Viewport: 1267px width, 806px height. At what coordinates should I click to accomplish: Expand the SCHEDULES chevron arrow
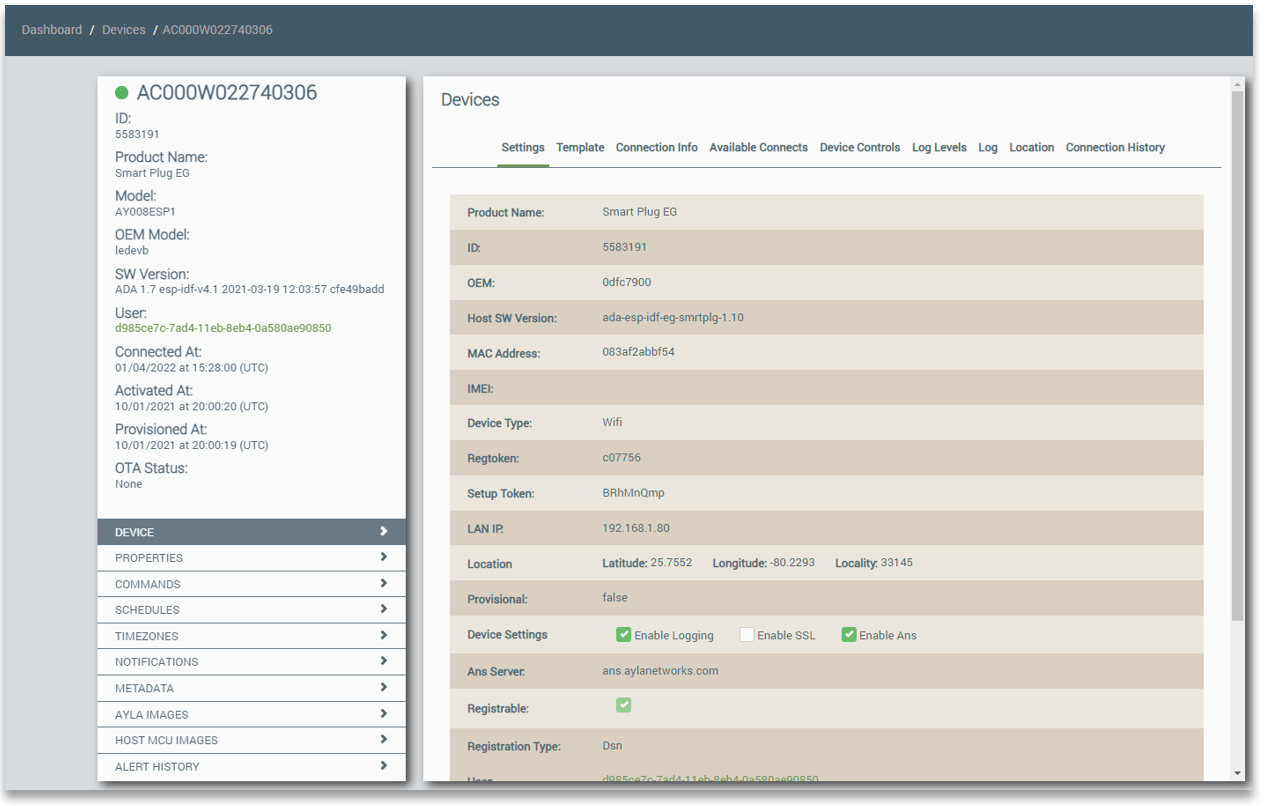tap(383, 609)
